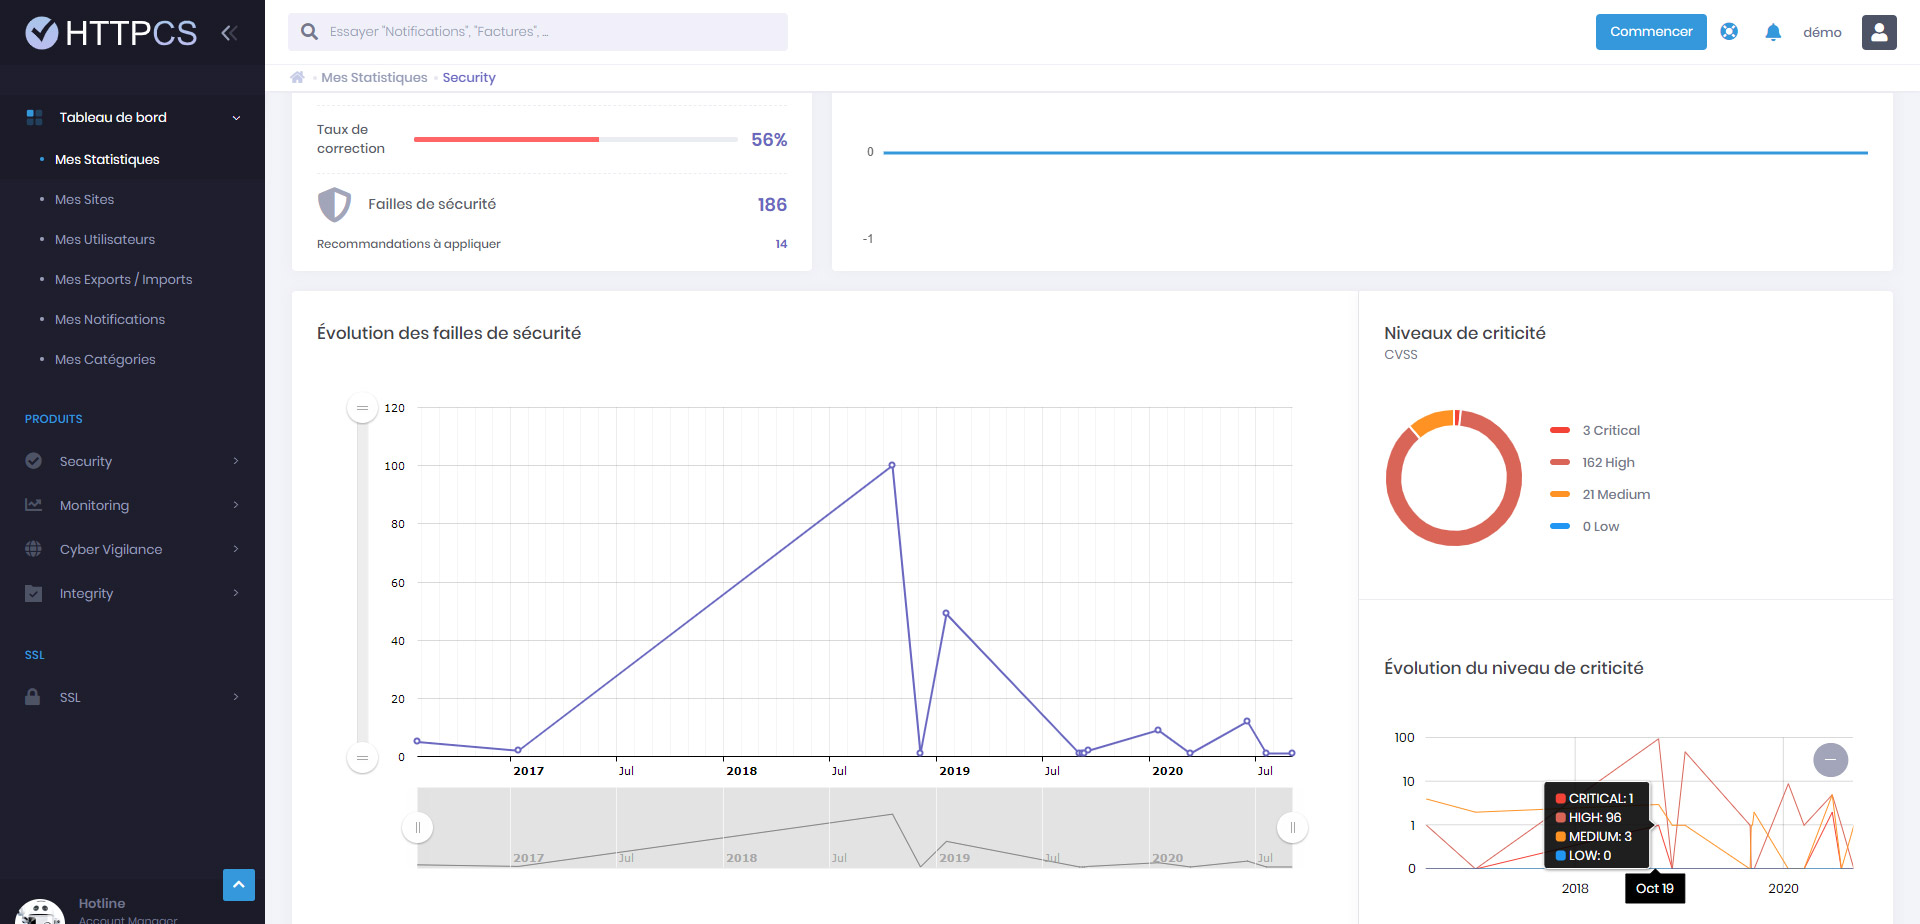Click the notification bell icon
Viewport: 1920px width, 924px height.
click(1773, 32)
